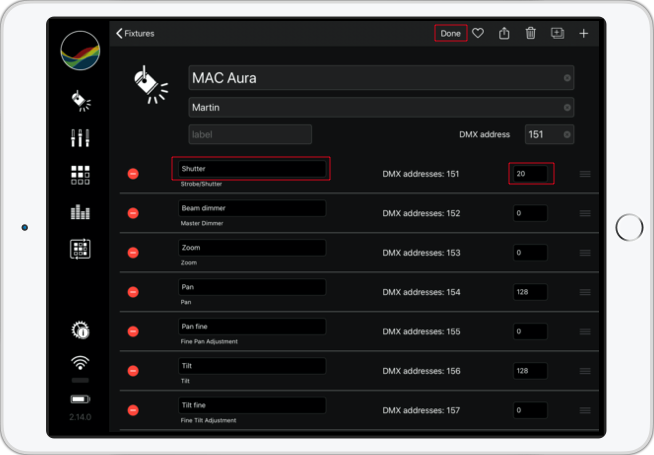The height and width of the screenshot is (455, 654).
Task: Tap the Done button
Action: 450,33
